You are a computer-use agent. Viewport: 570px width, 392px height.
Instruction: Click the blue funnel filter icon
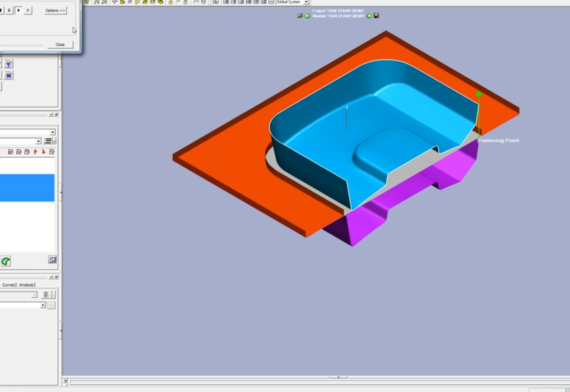pyautogui.click(x=9, y=64)
